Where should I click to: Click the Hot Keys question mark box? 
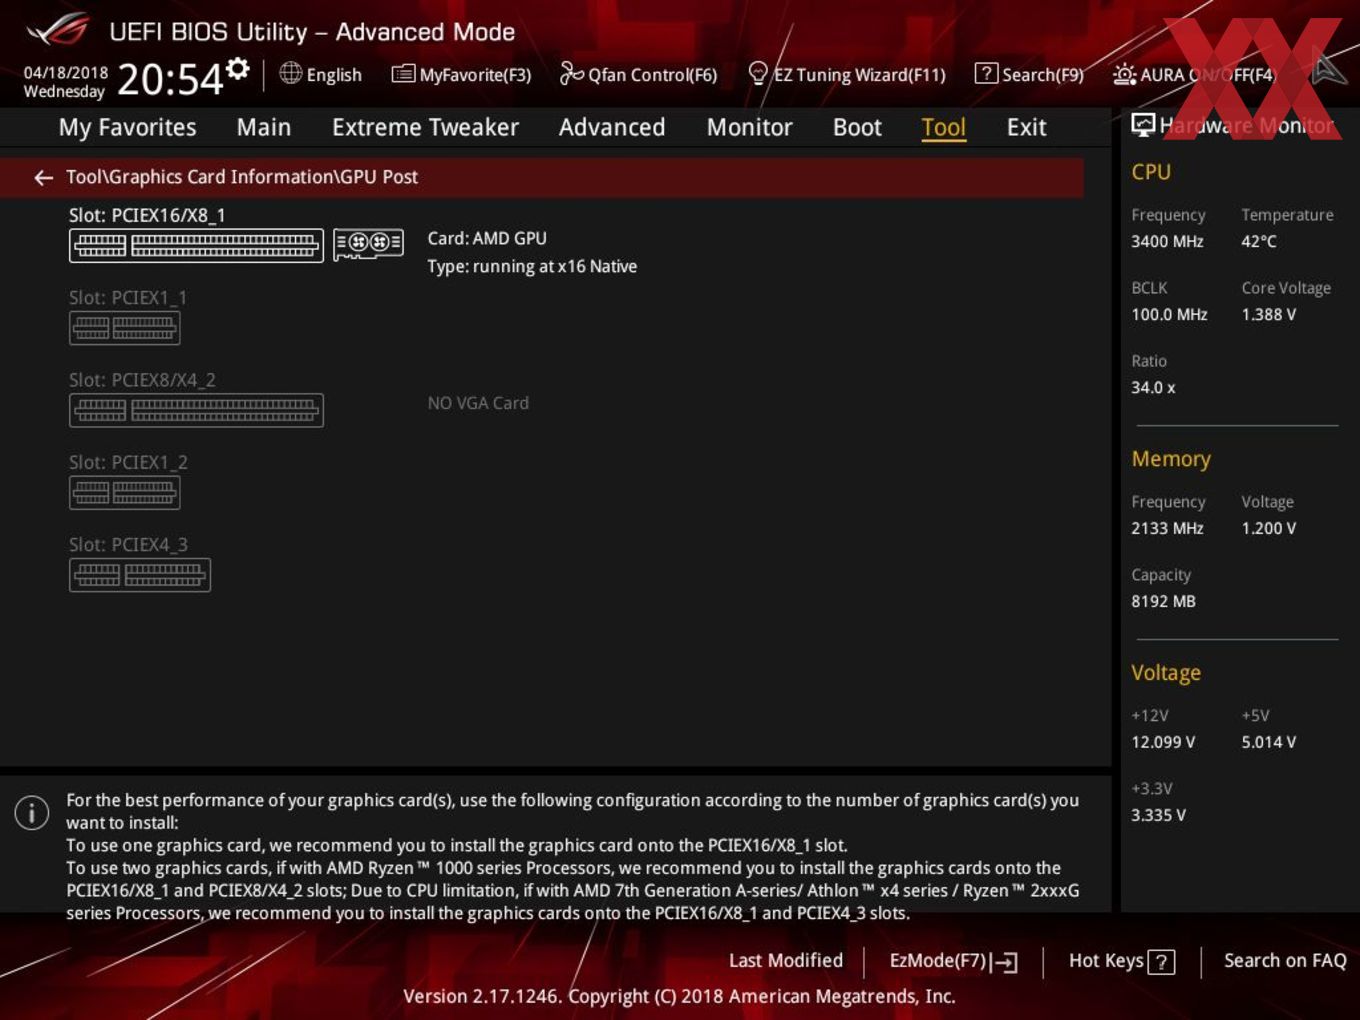1161,962
